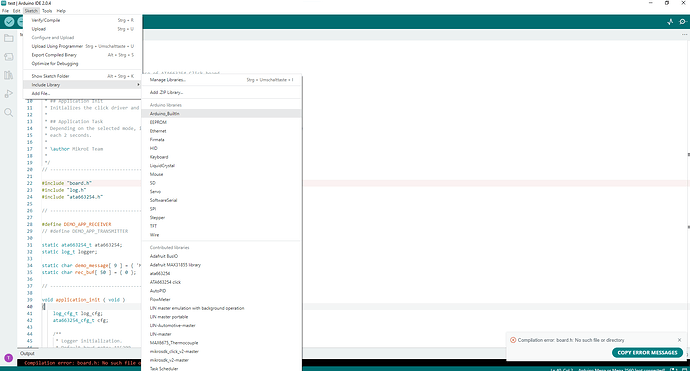Include the AutoPID library

point(222,291)
